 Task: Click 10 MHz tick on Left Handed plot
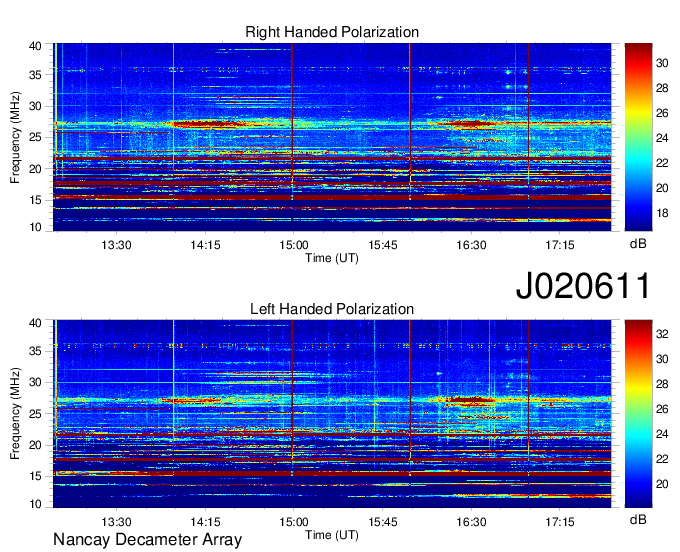click(x=35, y=504)
